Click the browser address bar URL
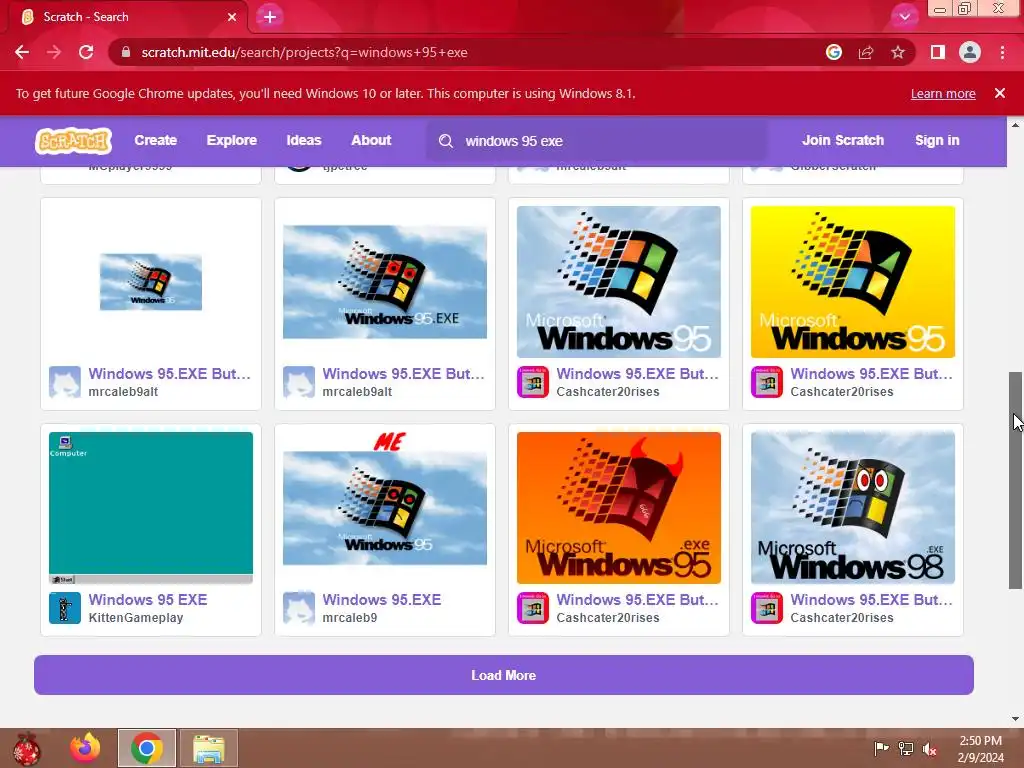This screenshot has height=768, width=1024. (304, 52)
